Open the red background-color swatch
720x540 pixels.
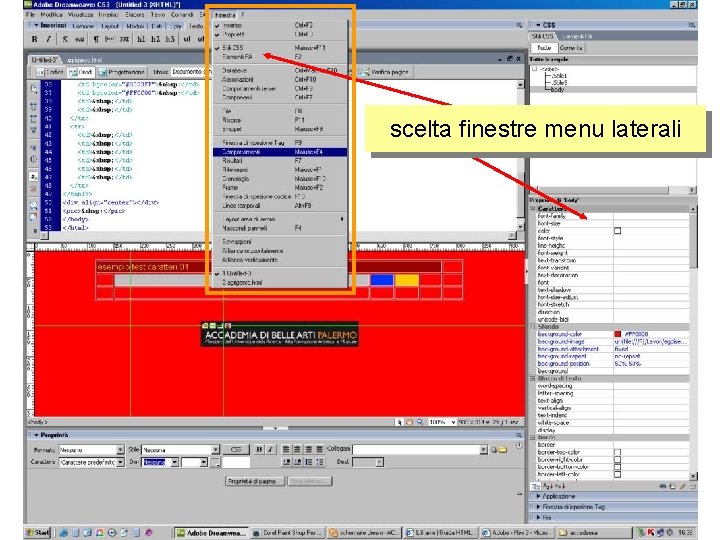click(x=618, y=334)
